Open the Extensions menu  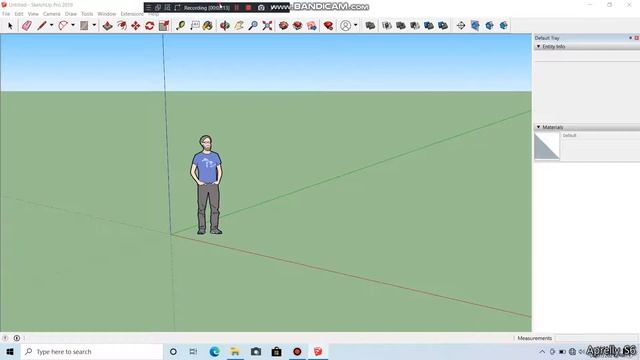click(132, 14)
